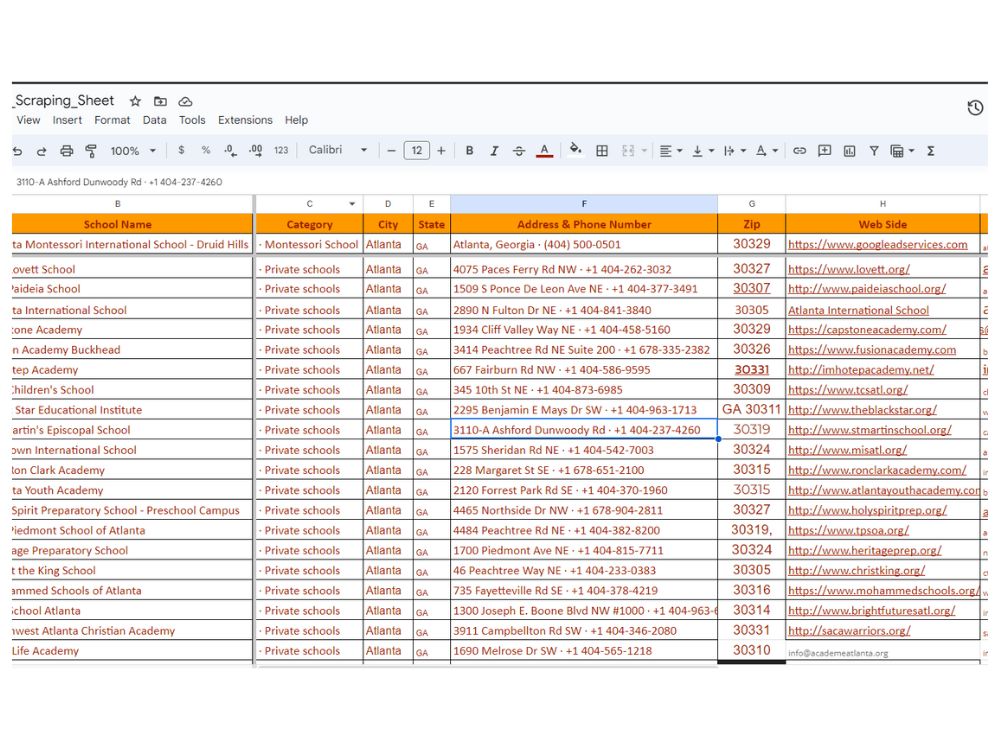Screen dimensions: 1000x750
Task: Open Atlanta International School link
Action: coord(858,311)
